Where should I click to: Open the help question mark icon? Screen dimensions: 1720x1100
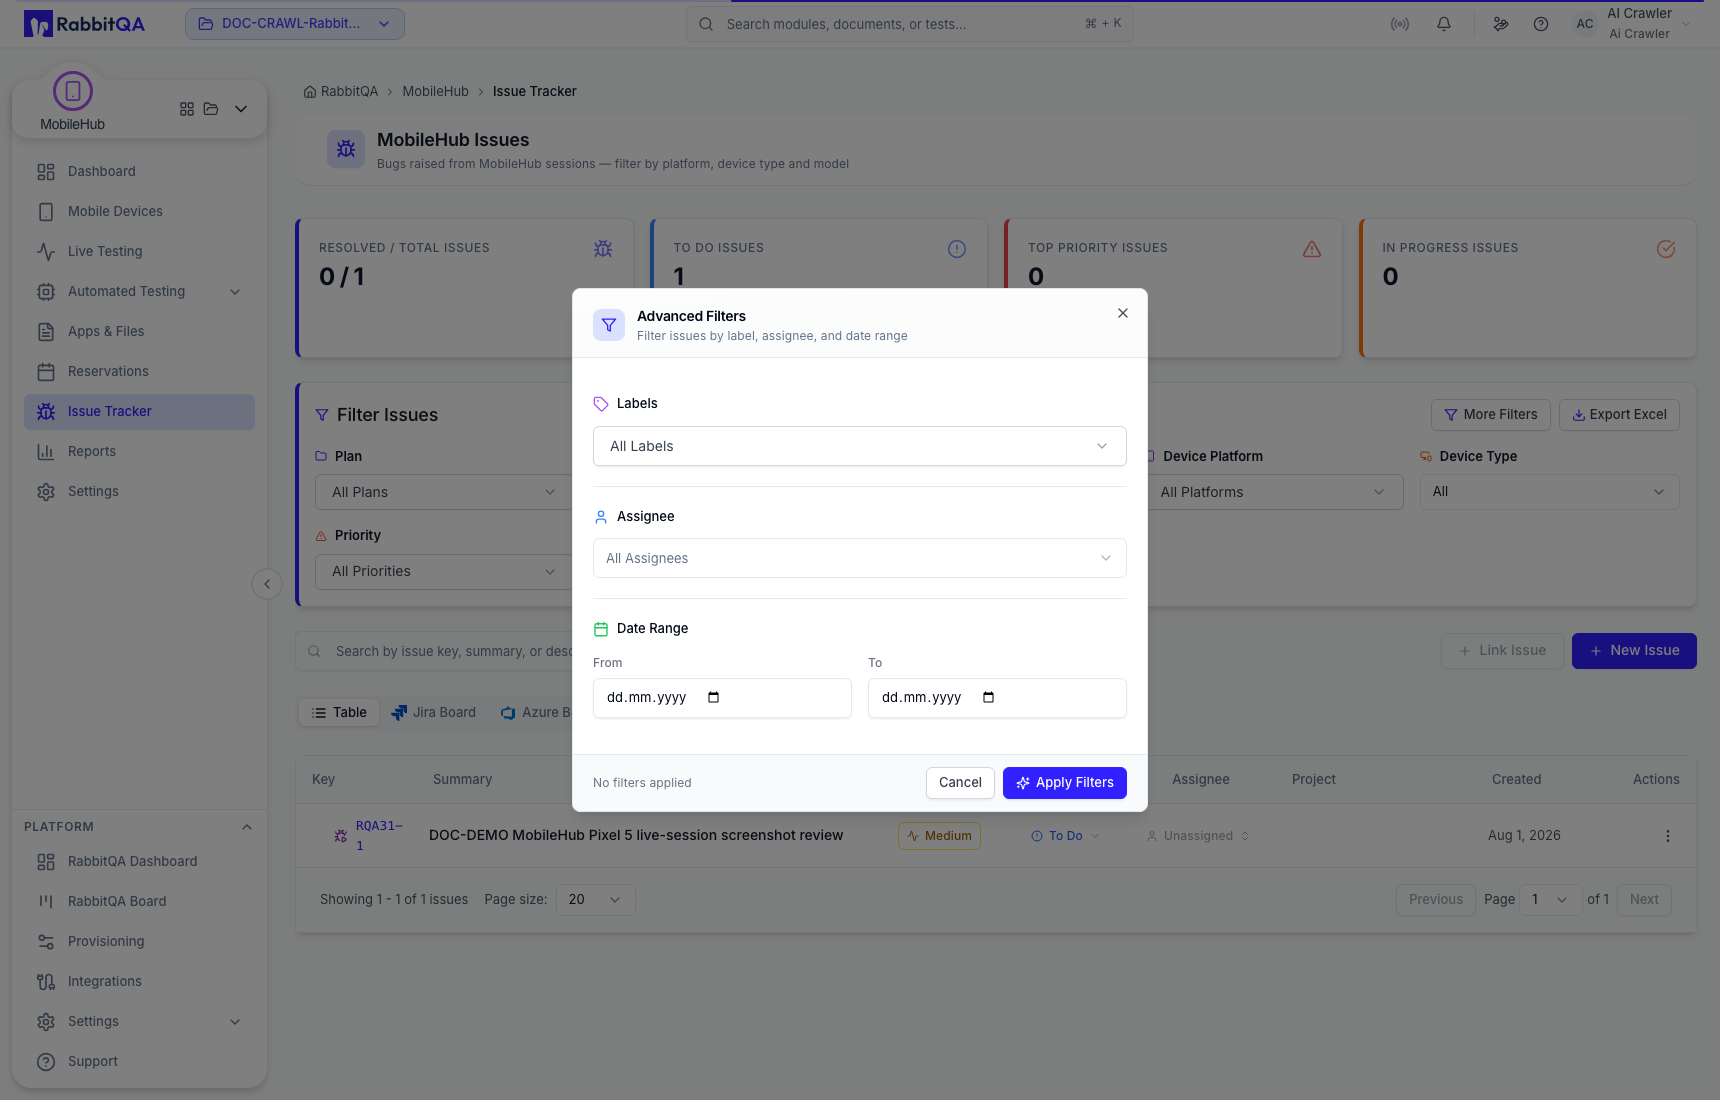tap(1541, 24)
